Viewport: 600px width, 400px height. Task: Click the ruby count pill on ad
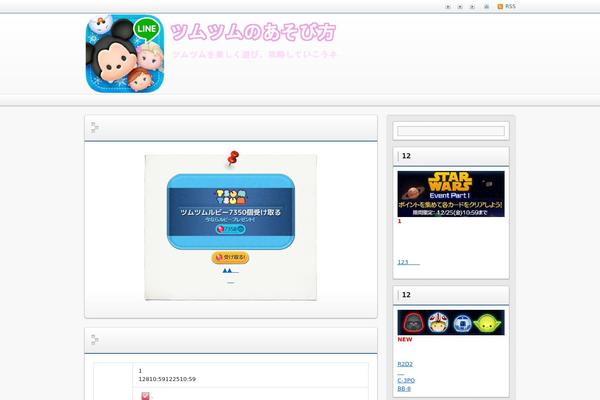coord(230,229)
